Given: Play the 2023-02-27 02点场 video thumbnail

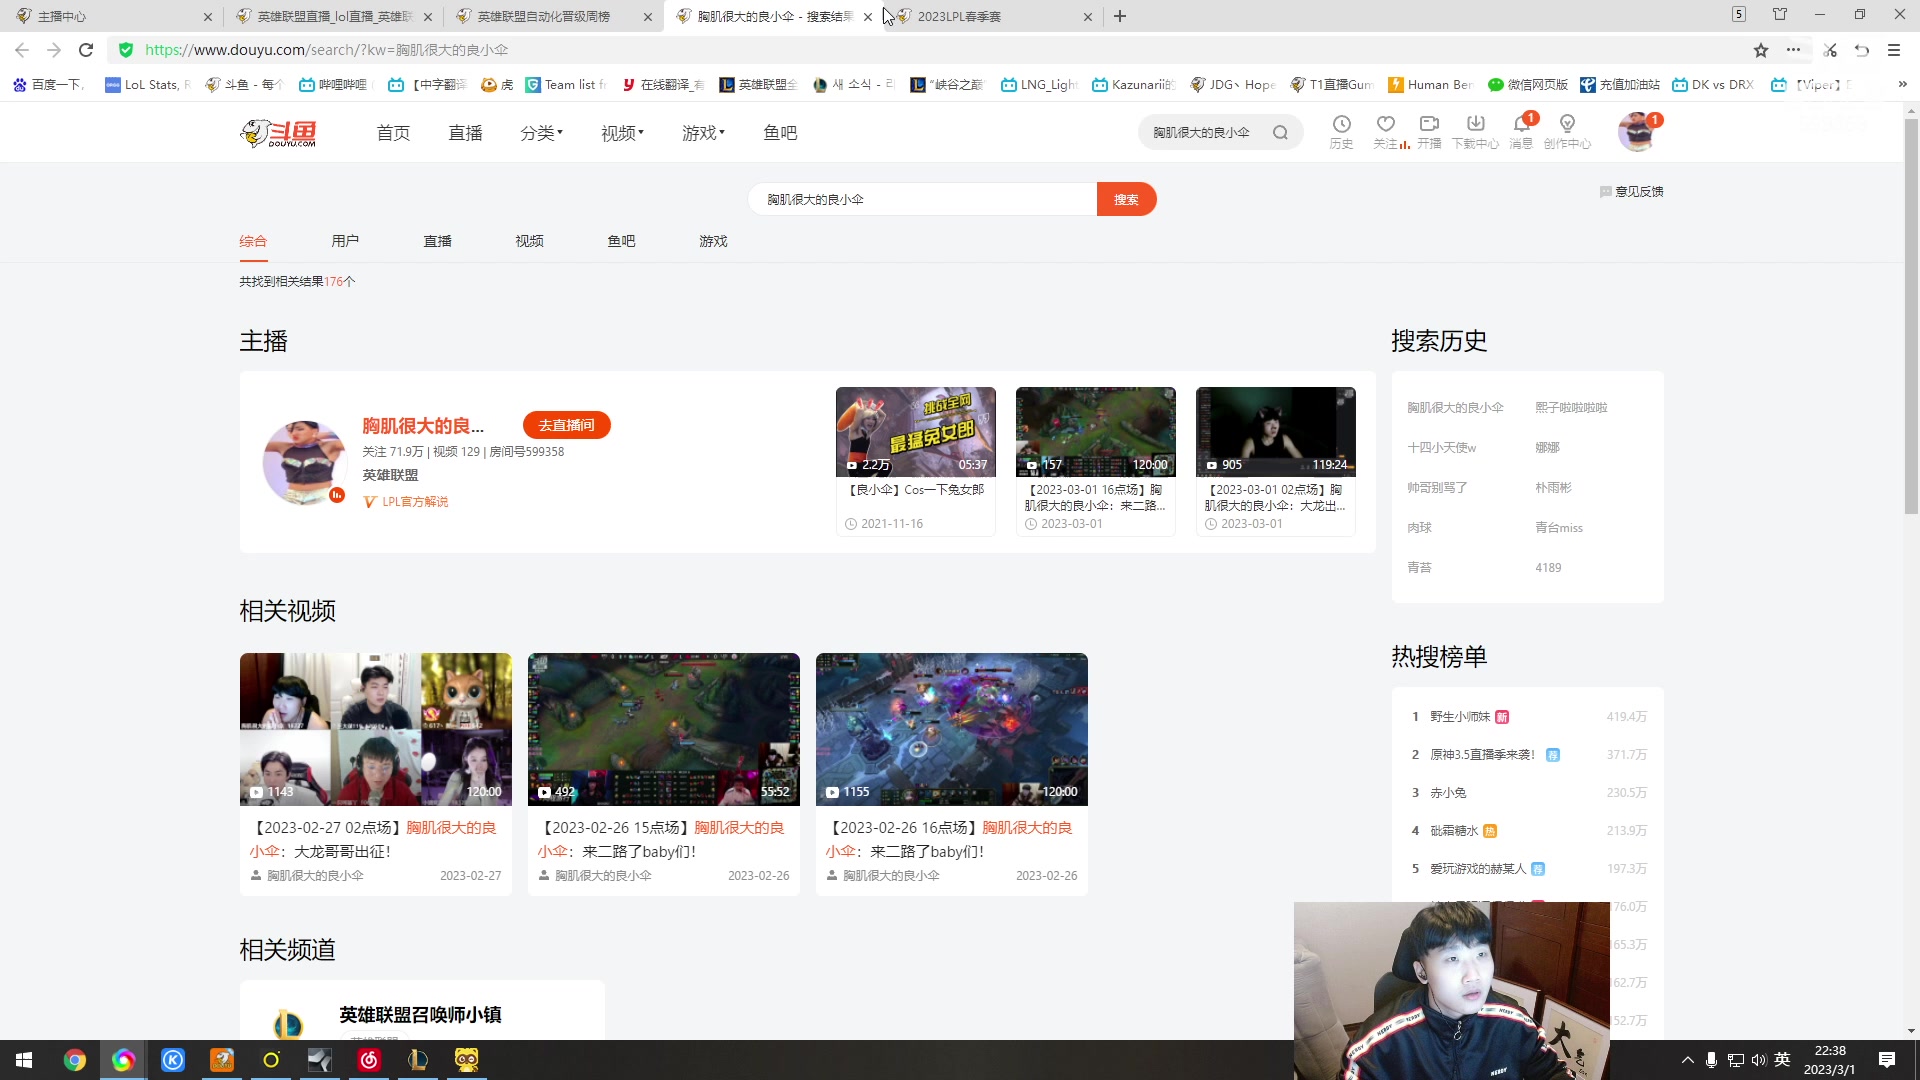Looking at the screenshot, I should 375,729.
